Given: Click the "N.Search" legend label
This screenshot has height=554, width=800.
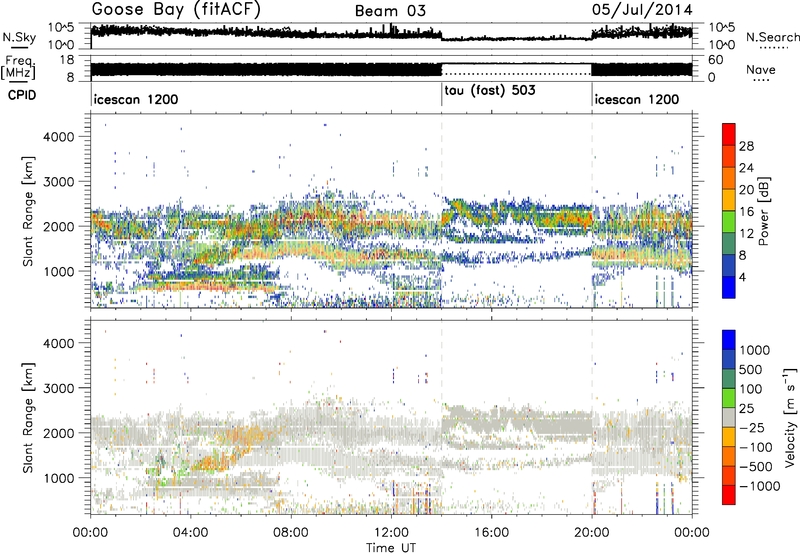Looking at the screenshot, I should coord(772,37).
